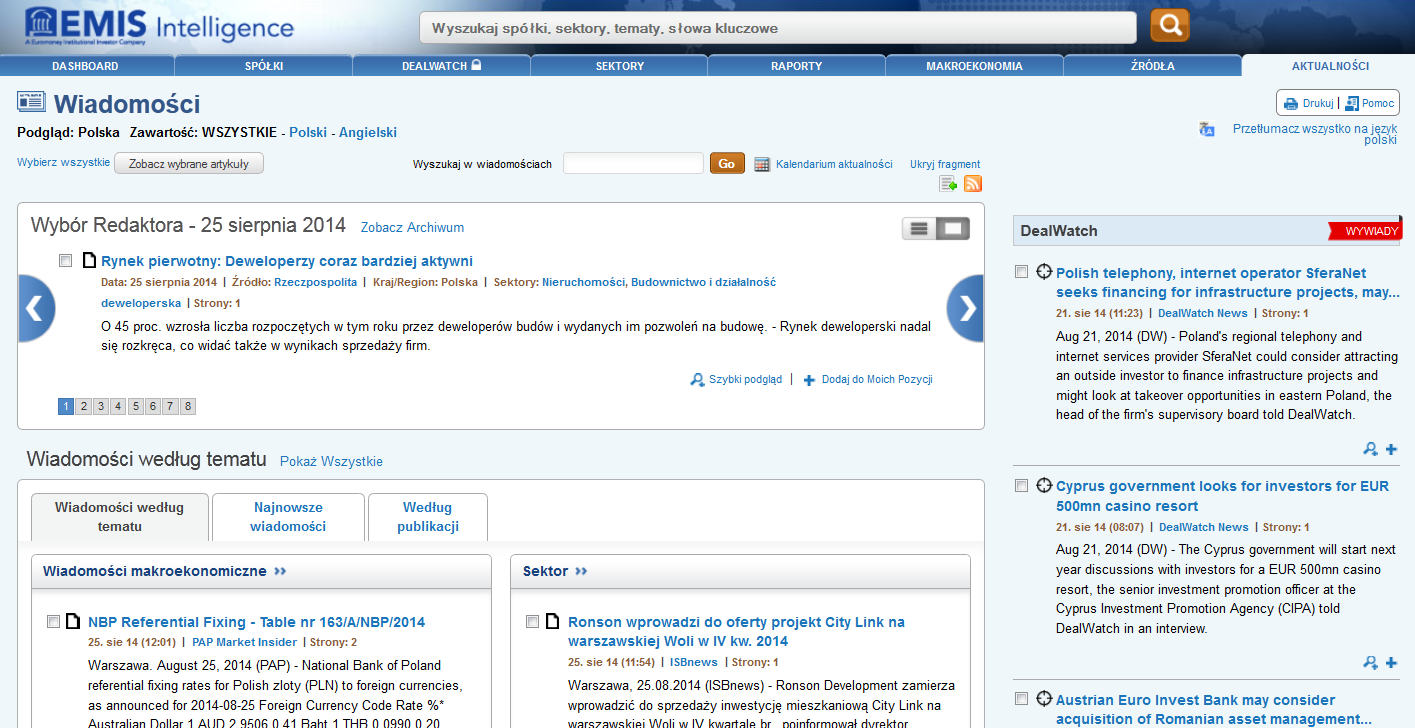Select the checkbox for the SferaNet article

[x=1021, y=272]
